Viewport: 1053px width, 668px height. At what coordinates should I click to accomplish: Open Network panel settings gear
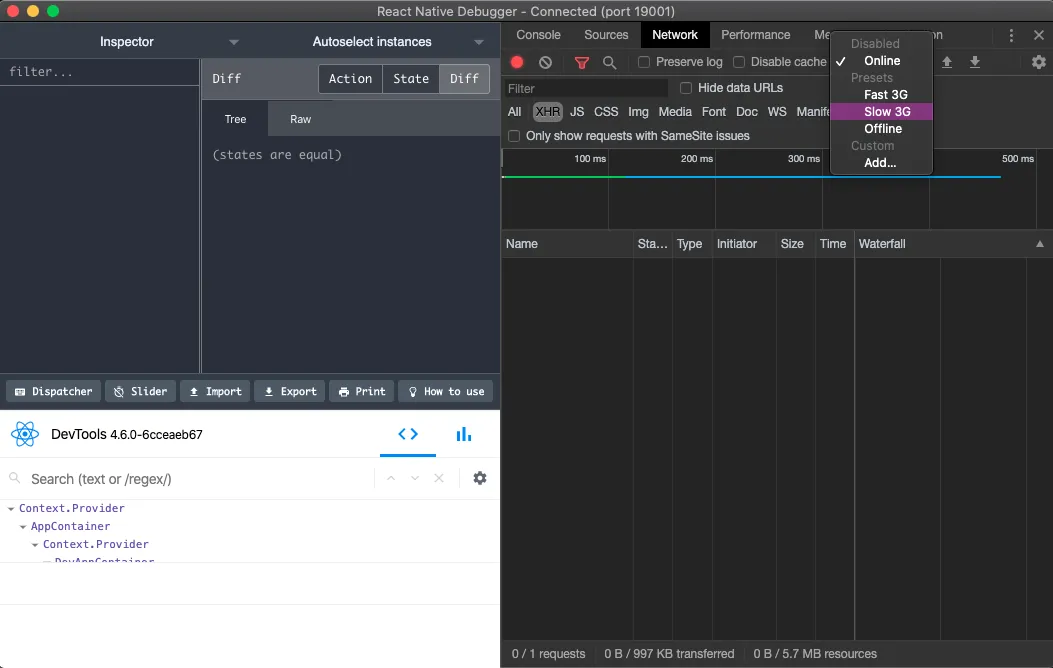coord(1039,62)
